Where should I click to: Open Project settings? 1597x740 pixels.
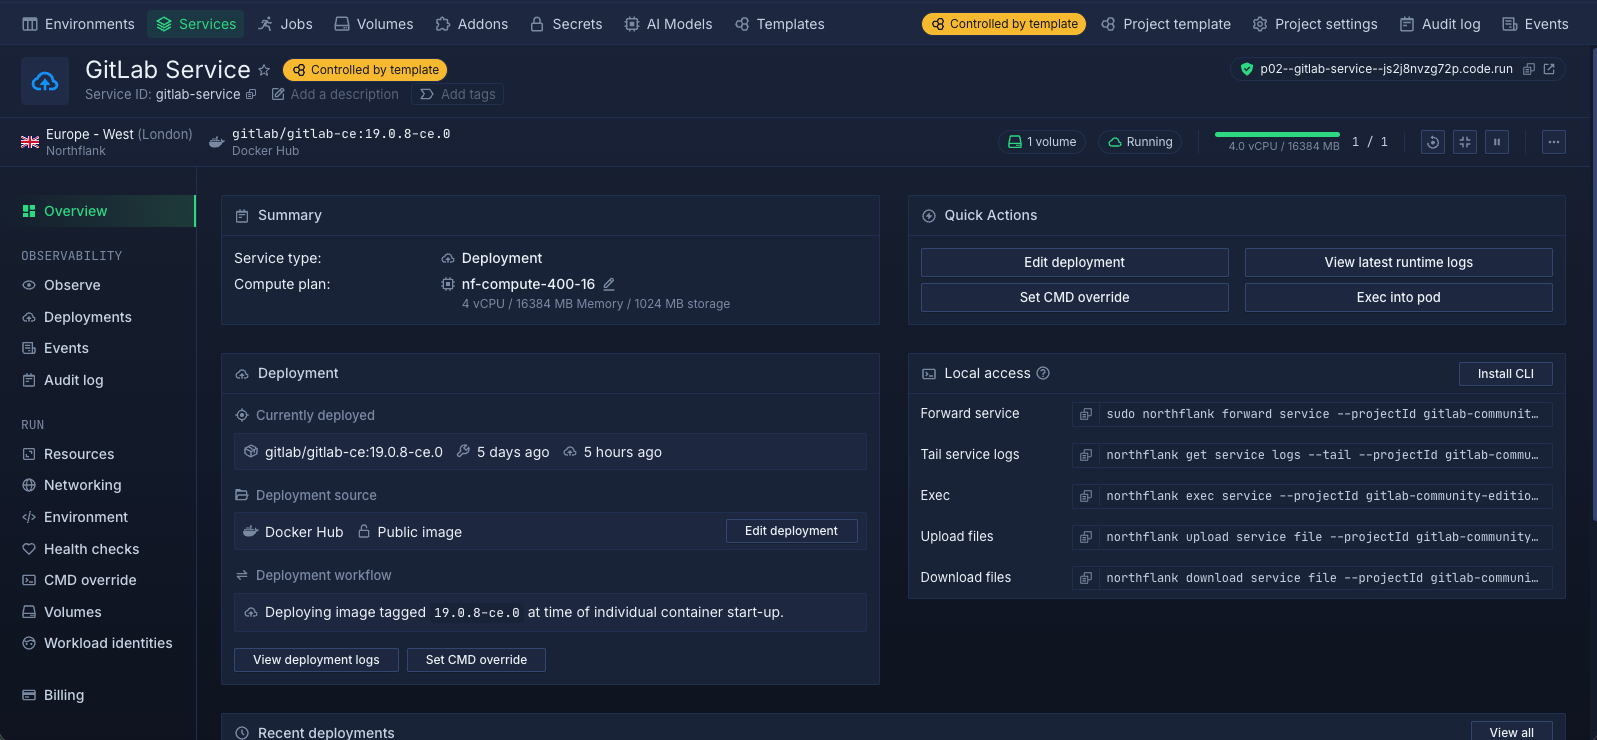(1315, 24)
